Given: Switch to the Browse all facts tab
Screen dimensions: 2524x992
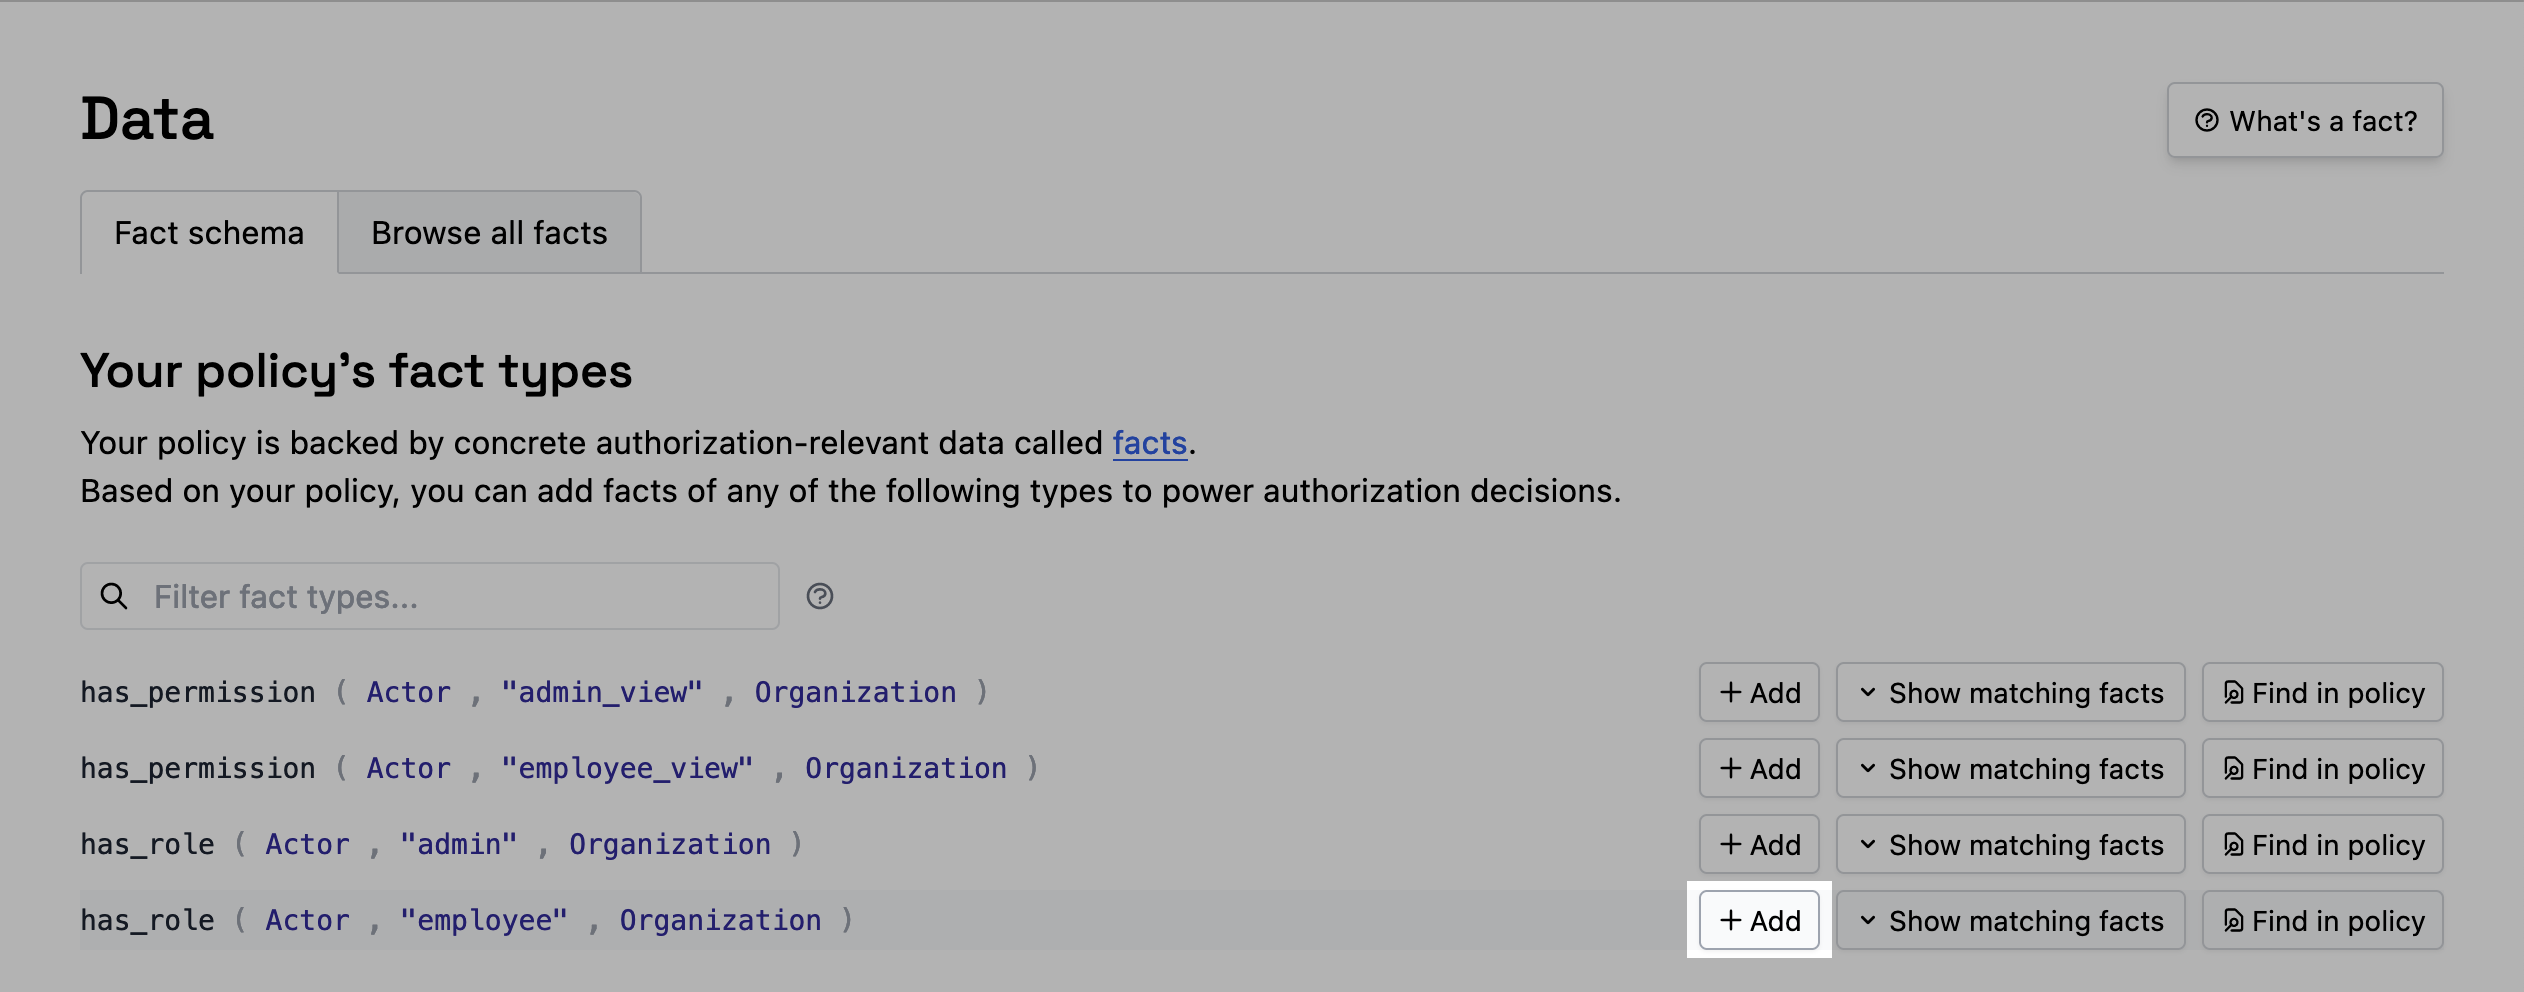Looking at the screenshot, I should (x=489, y=233).
